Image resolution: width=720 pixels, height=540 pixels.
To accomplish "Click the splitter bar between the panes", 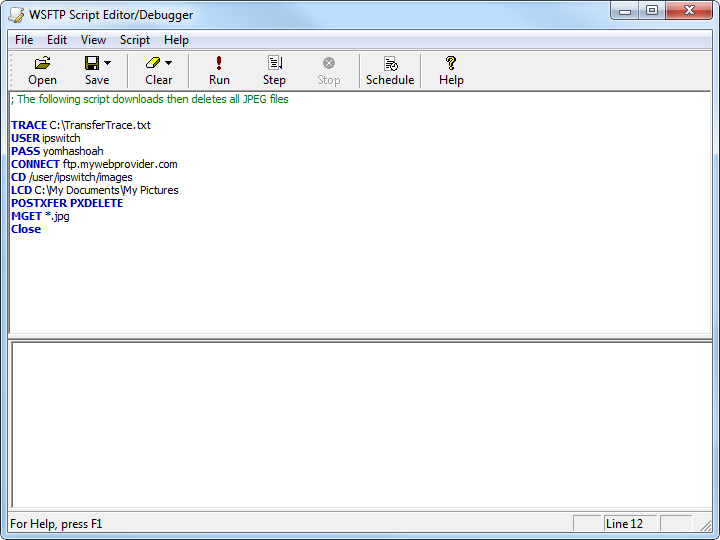I will (360, 338).
